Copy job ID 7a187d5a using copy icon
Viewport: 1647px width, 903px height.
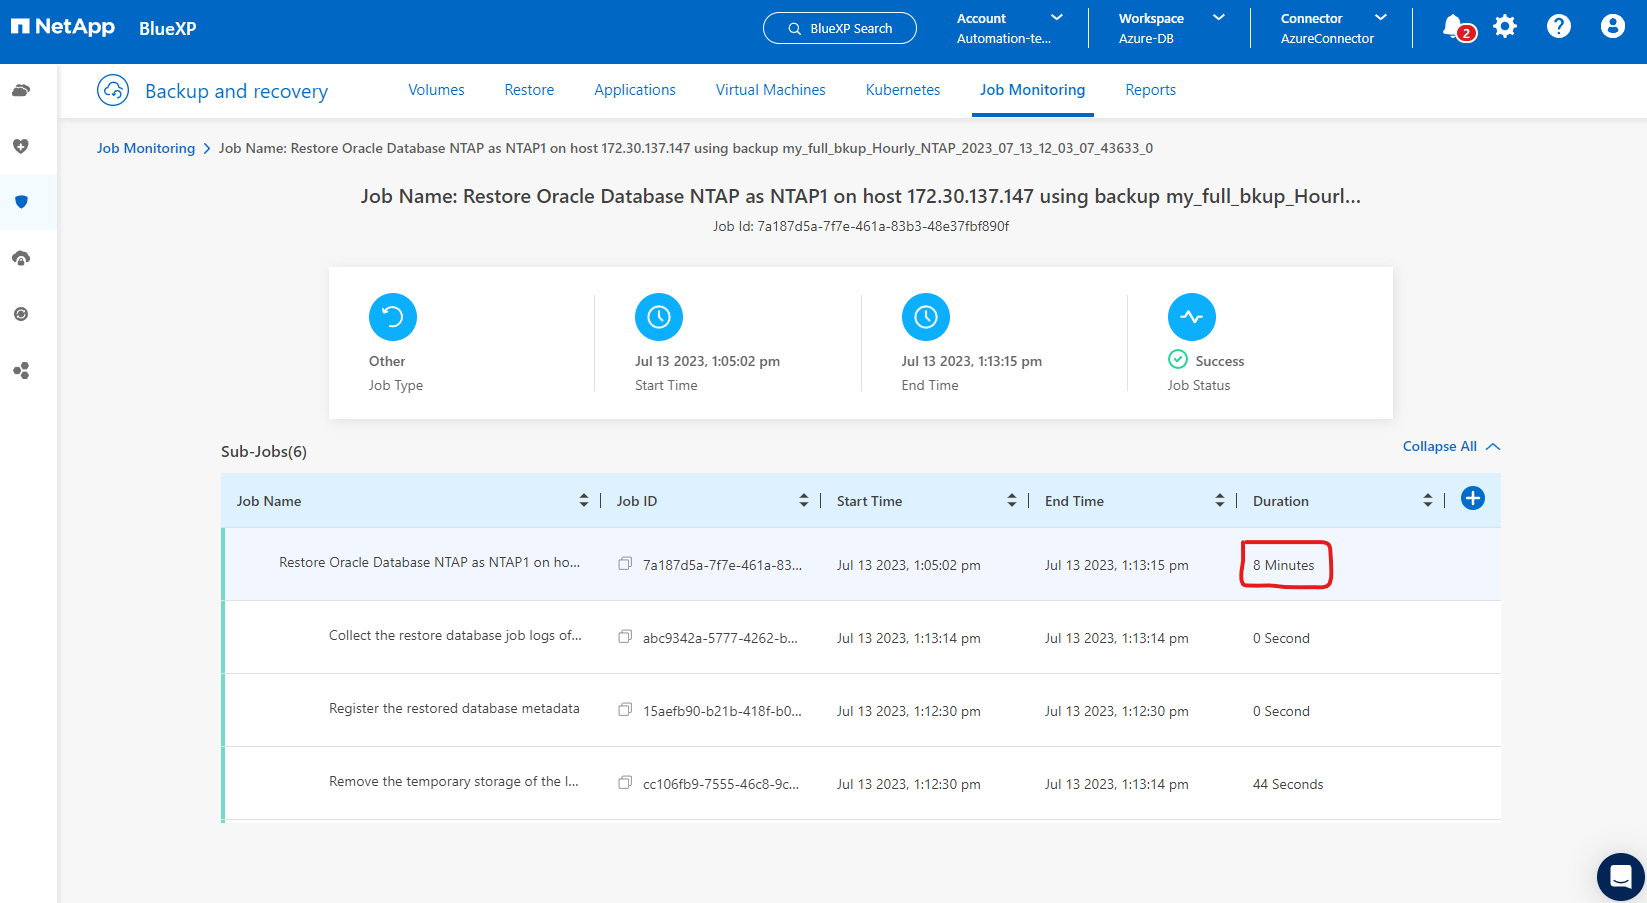pyautogui.click(x=625, y=564)
